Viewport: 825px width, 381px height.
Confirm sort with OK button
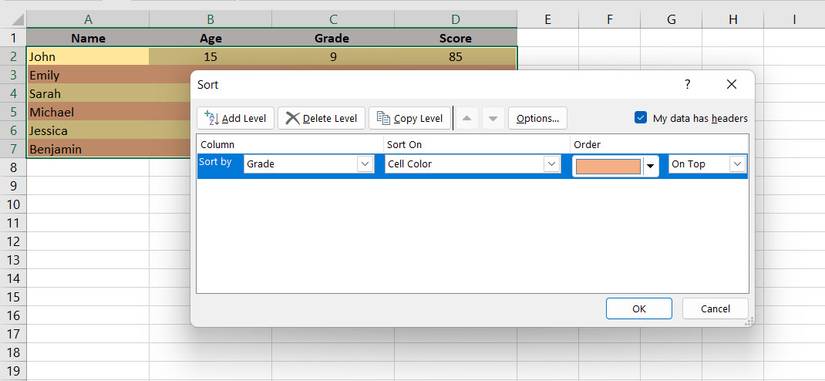(x=639, y=309)
